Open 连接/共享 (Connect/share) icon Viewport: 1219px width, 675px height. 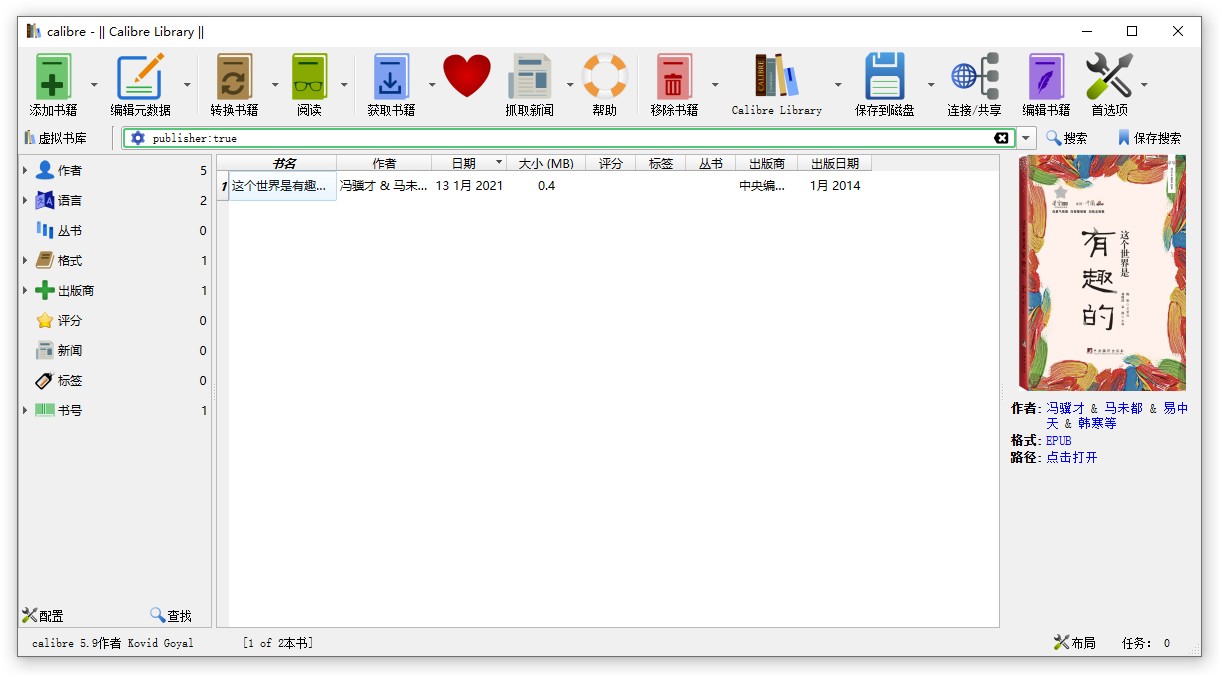tap(974, 77)
